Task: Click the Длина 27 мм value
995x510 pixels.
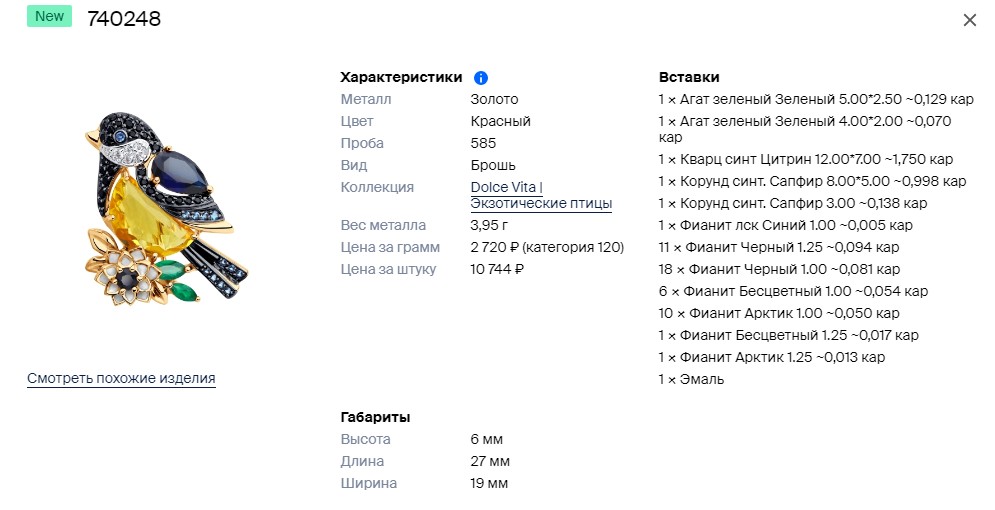Action: tap(490, 462)
